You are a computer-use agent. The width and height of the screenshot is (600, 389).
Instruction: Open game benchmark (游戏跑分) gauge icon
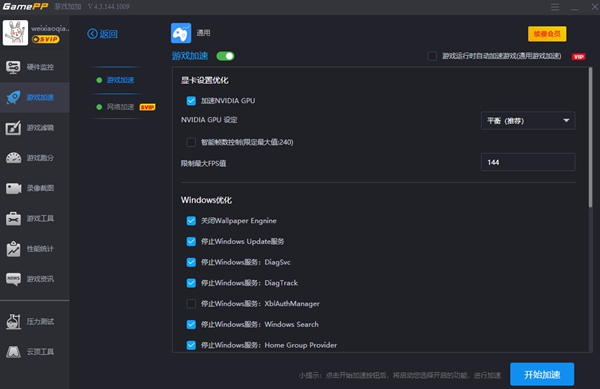coord(13,158)
